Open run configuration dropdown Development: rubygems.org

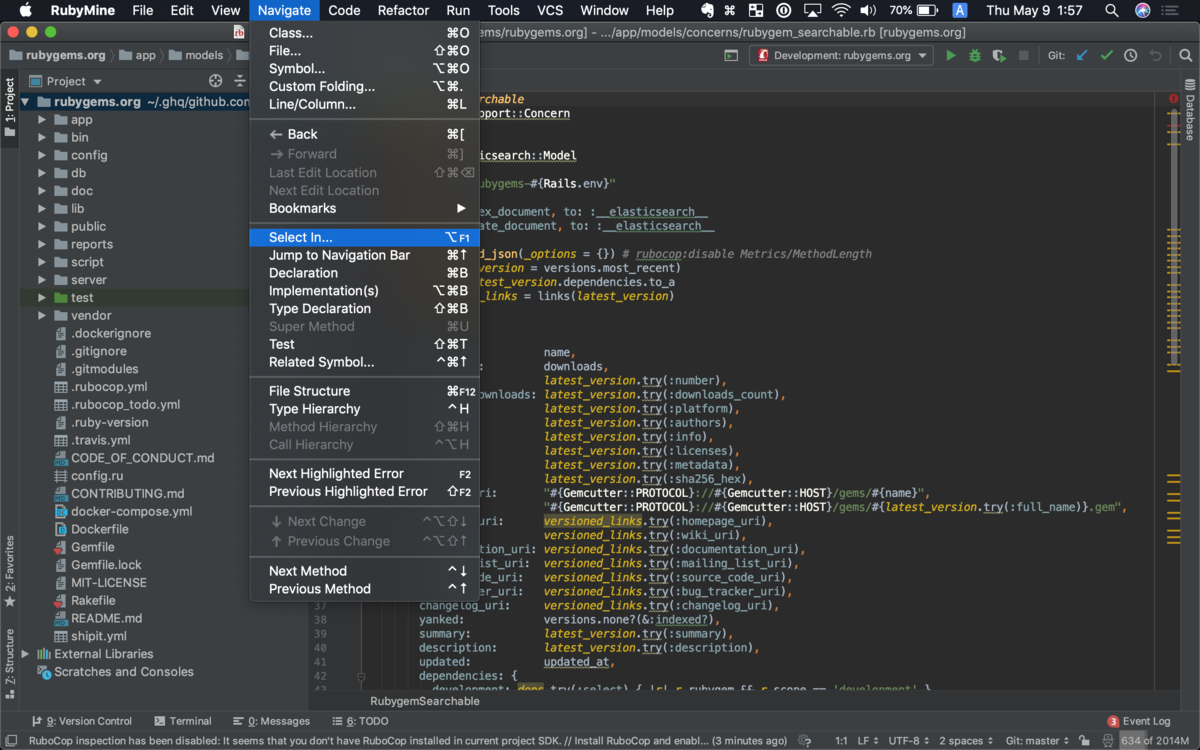(842, 56)
